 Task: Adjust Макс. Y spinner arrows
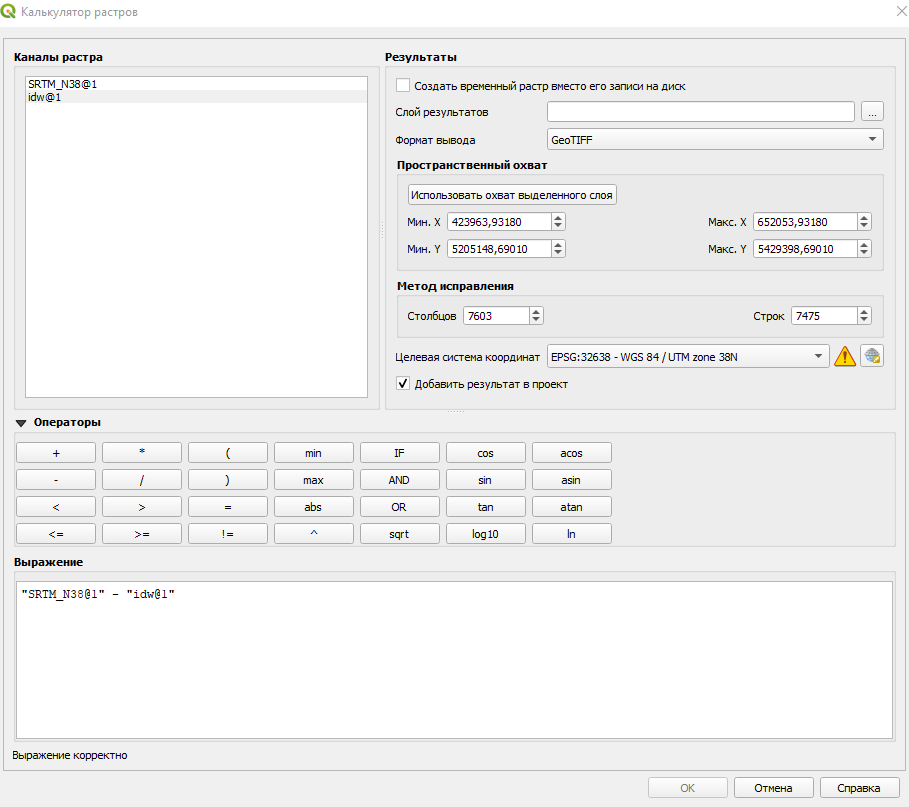[x=864, y=249]
